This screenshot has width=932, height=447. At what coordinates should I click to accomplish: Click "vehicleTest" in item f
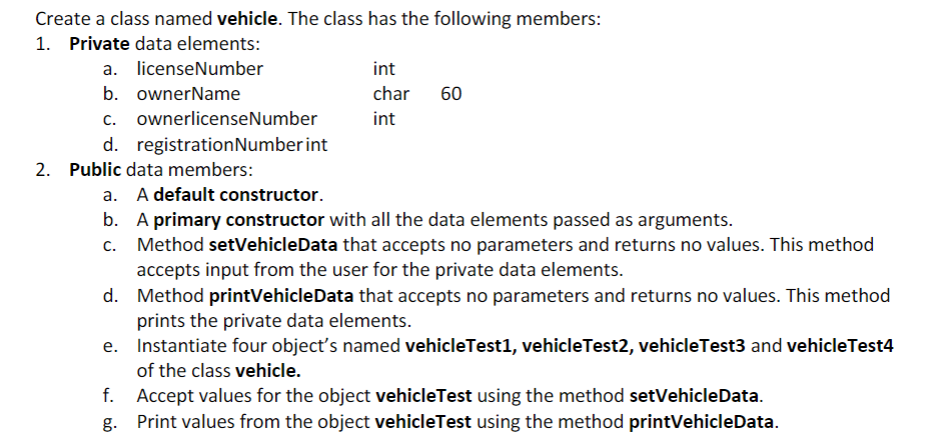(424, 396)
